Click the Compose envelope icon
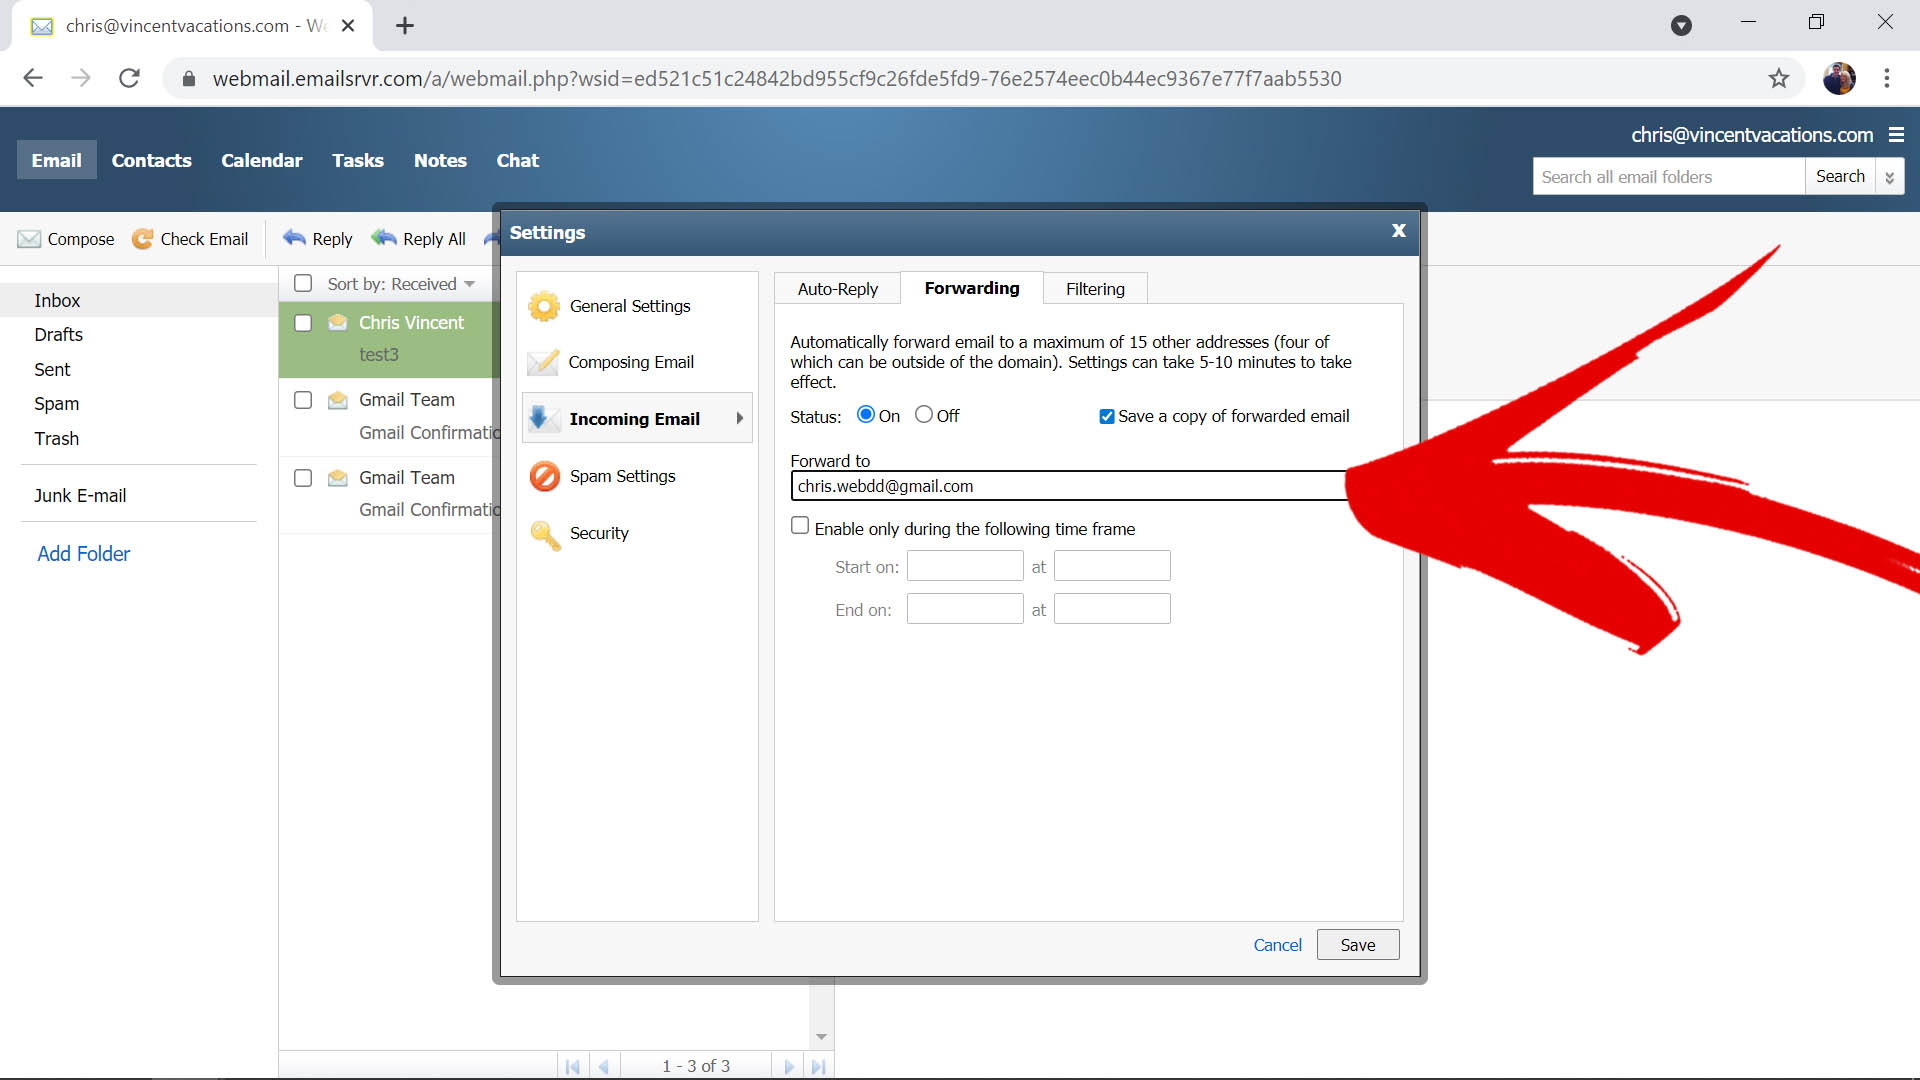This screenshot has height=1080, width=1920. point(30,239)
